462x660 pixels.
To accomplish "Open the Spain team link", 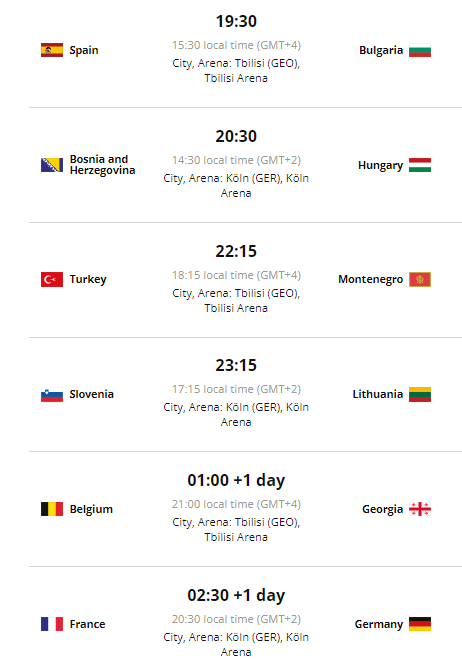I will (x=84, y=50).
